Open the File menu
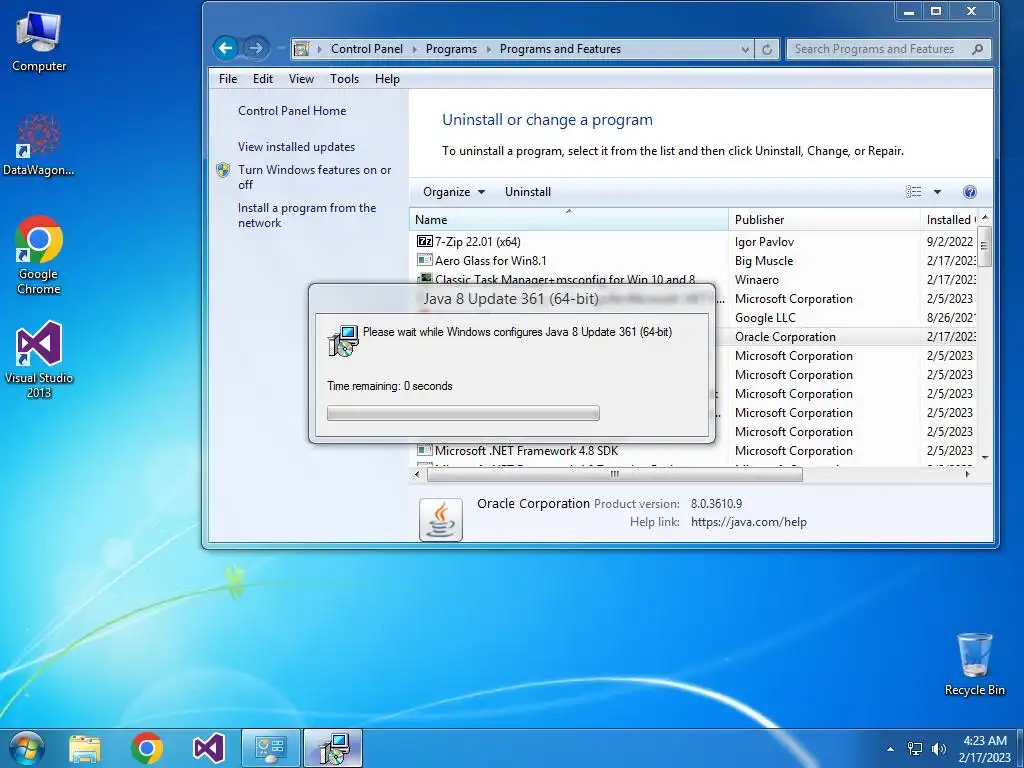This screenshot has width=1024, height=768. pyautogui.click(x=228, y=79)
